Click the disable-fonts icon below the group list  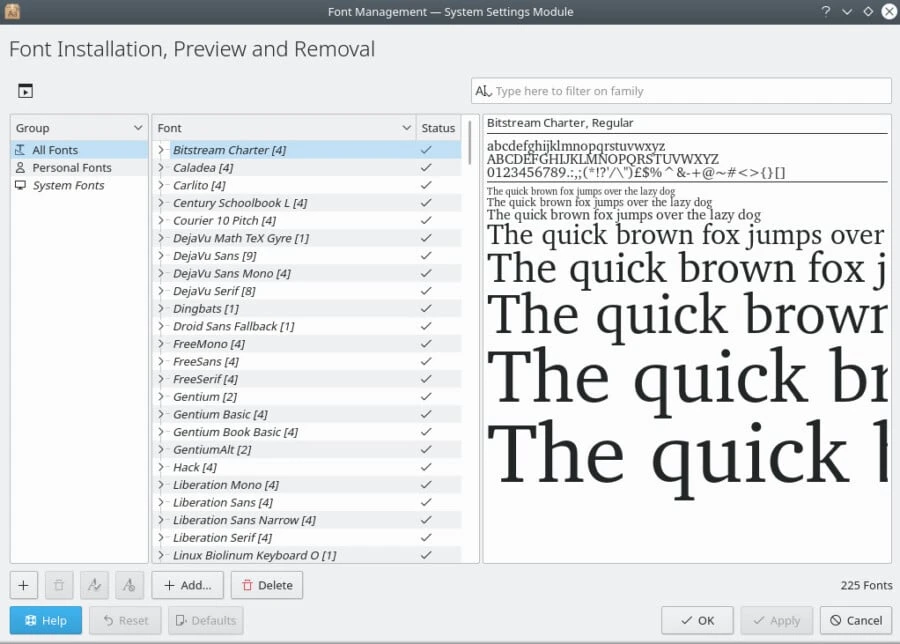[x=129, y=585]
